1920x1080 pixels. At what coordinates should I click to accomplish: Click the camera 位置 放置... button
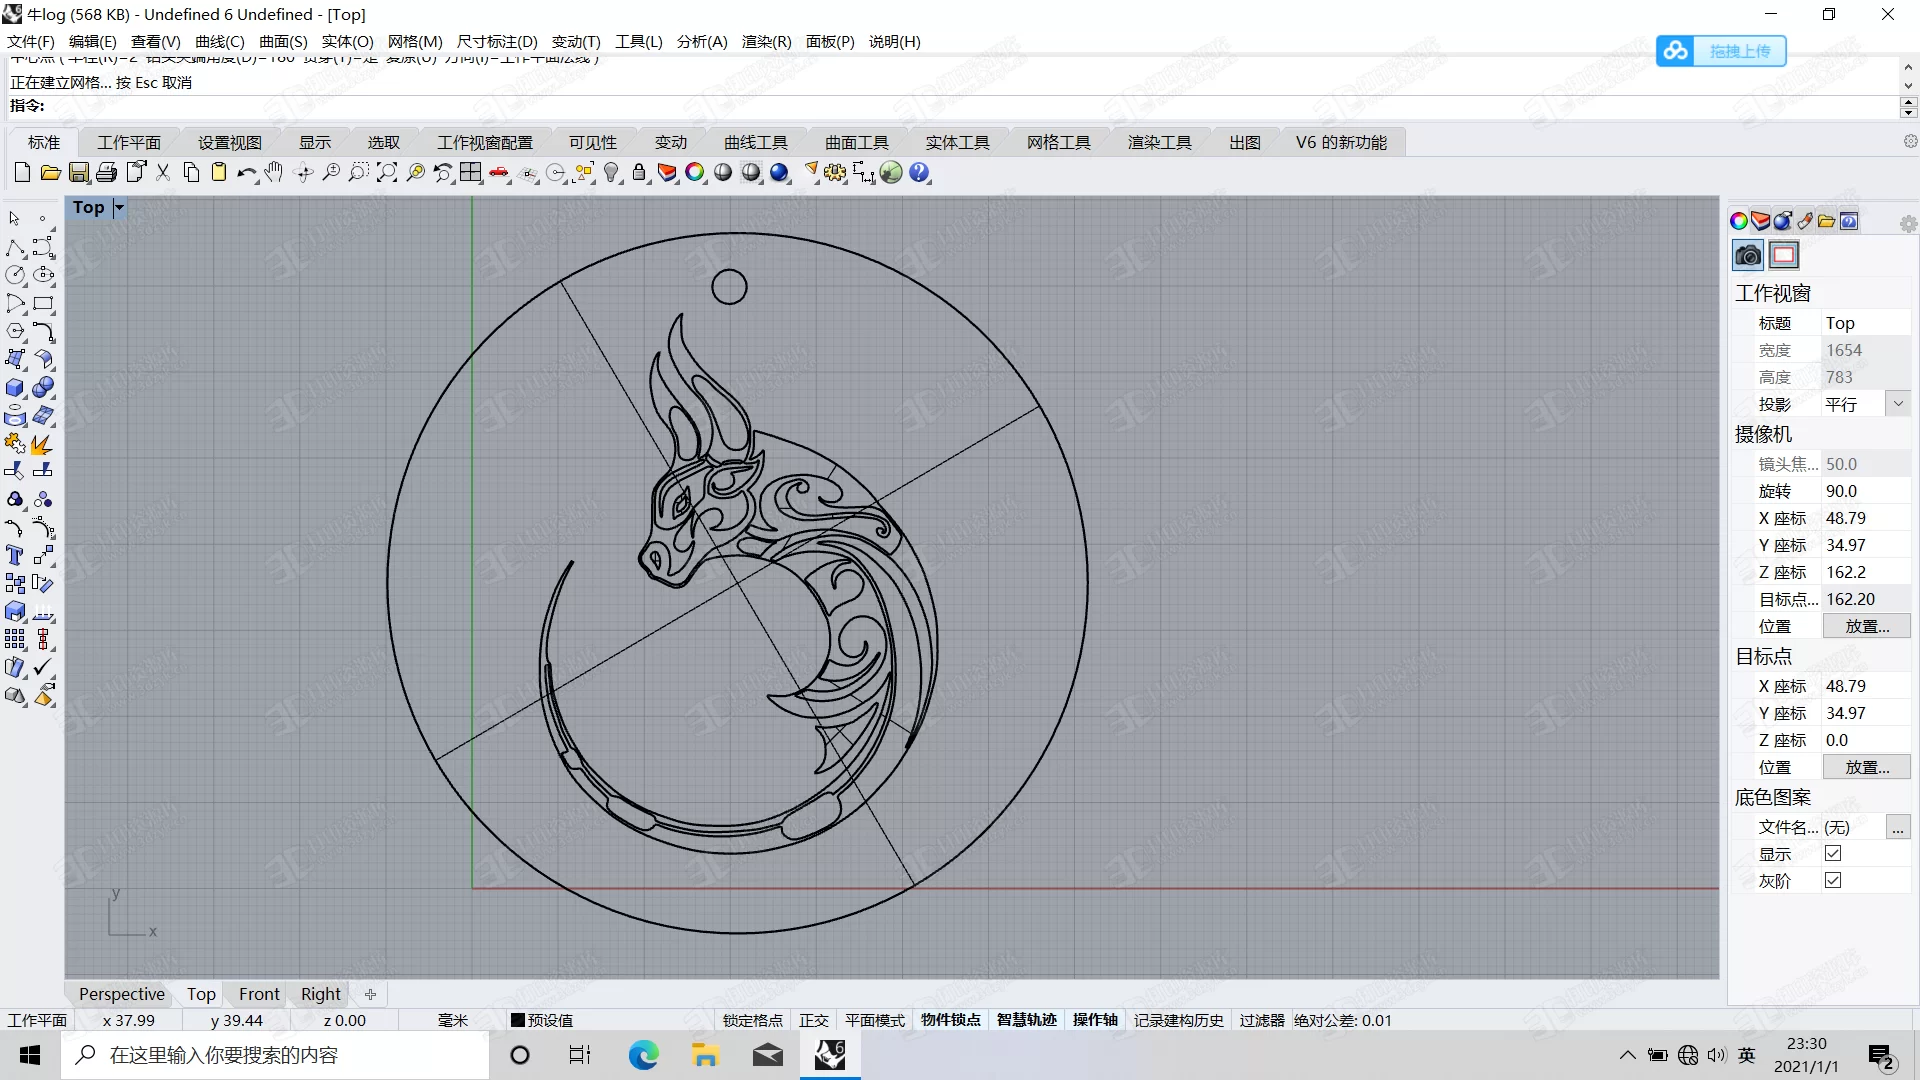click(x=1867, y=626)
